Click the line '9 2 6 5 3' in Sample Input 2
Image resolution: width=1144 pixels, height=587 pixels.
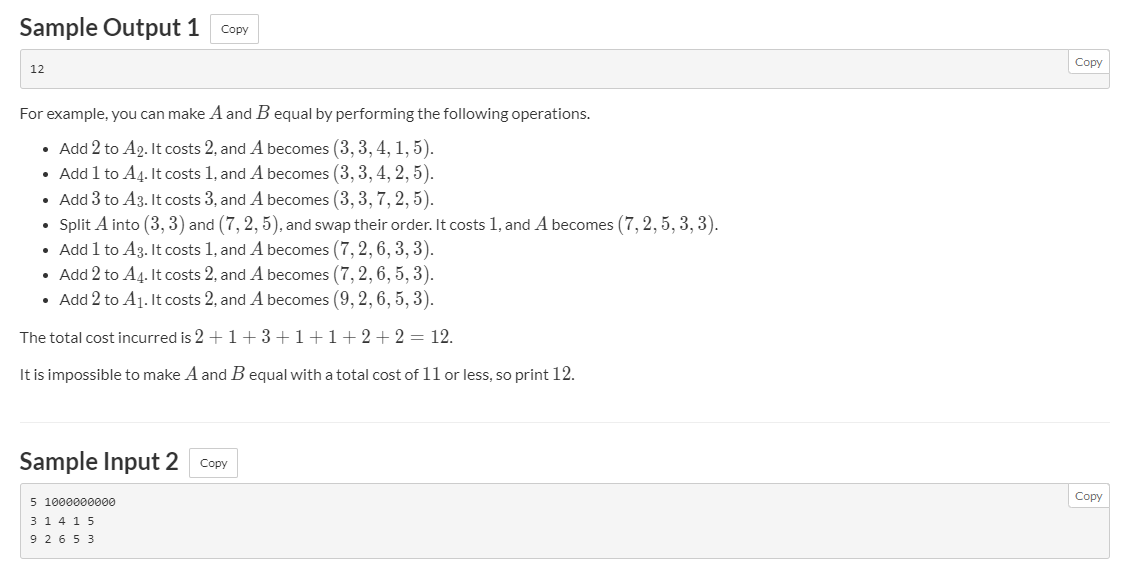click(62, 539)
